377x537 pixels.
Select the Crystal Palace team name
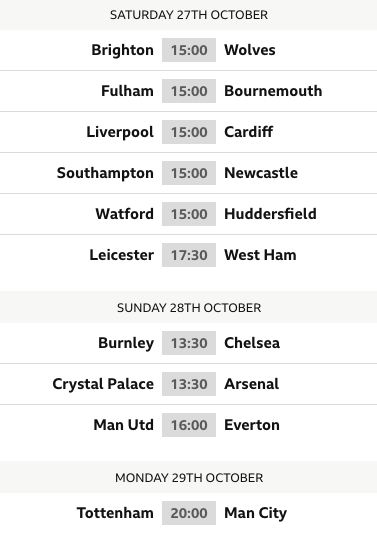(103, 384)
